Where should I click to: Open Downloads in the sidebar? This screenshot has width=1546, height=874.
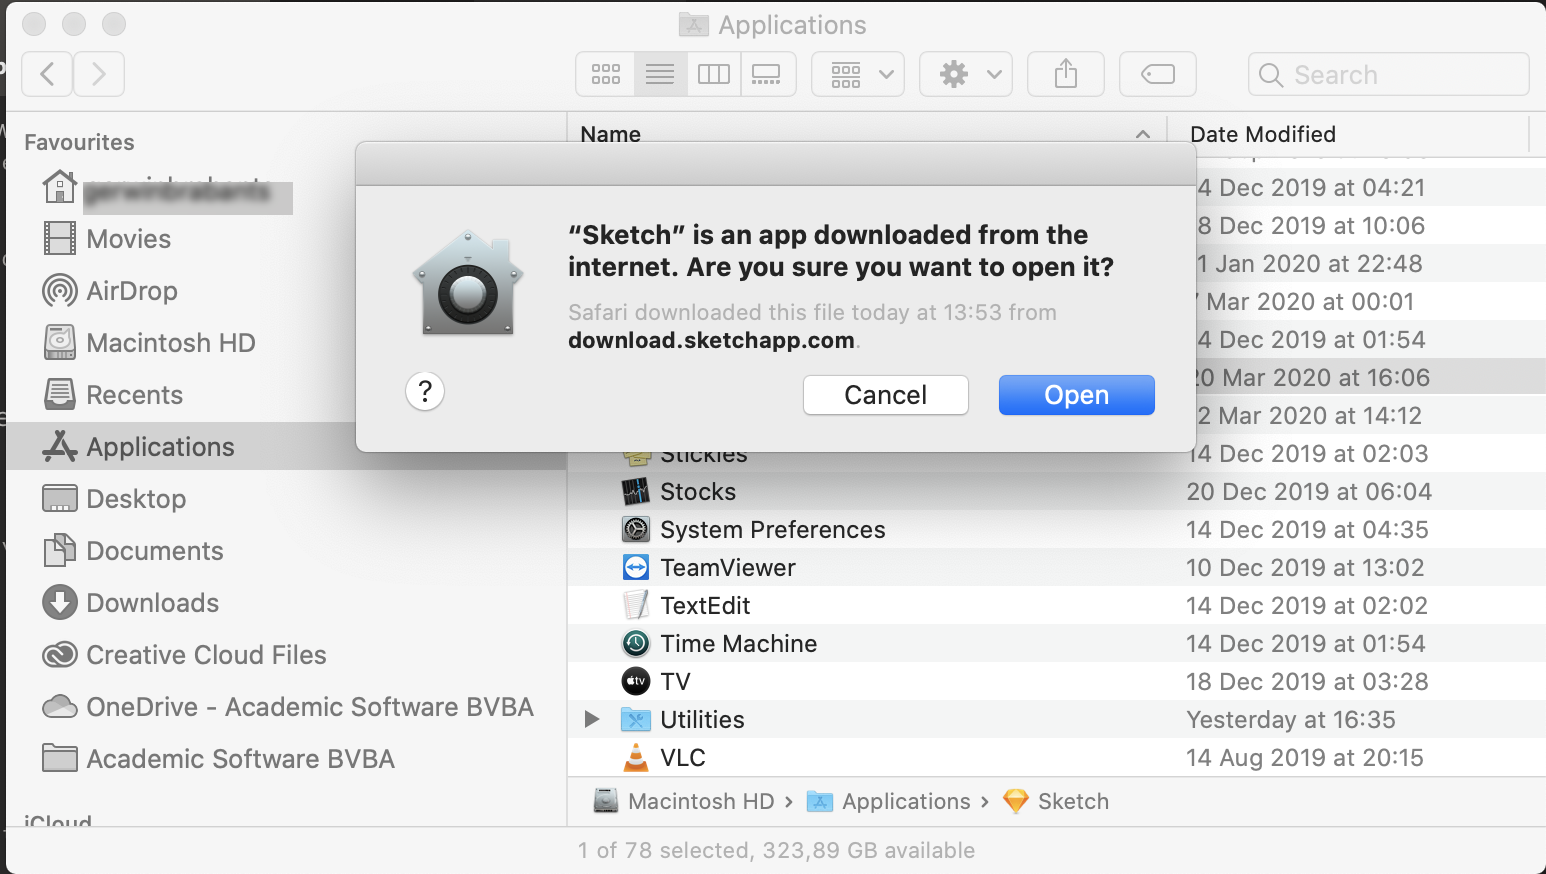pos(152,603)
